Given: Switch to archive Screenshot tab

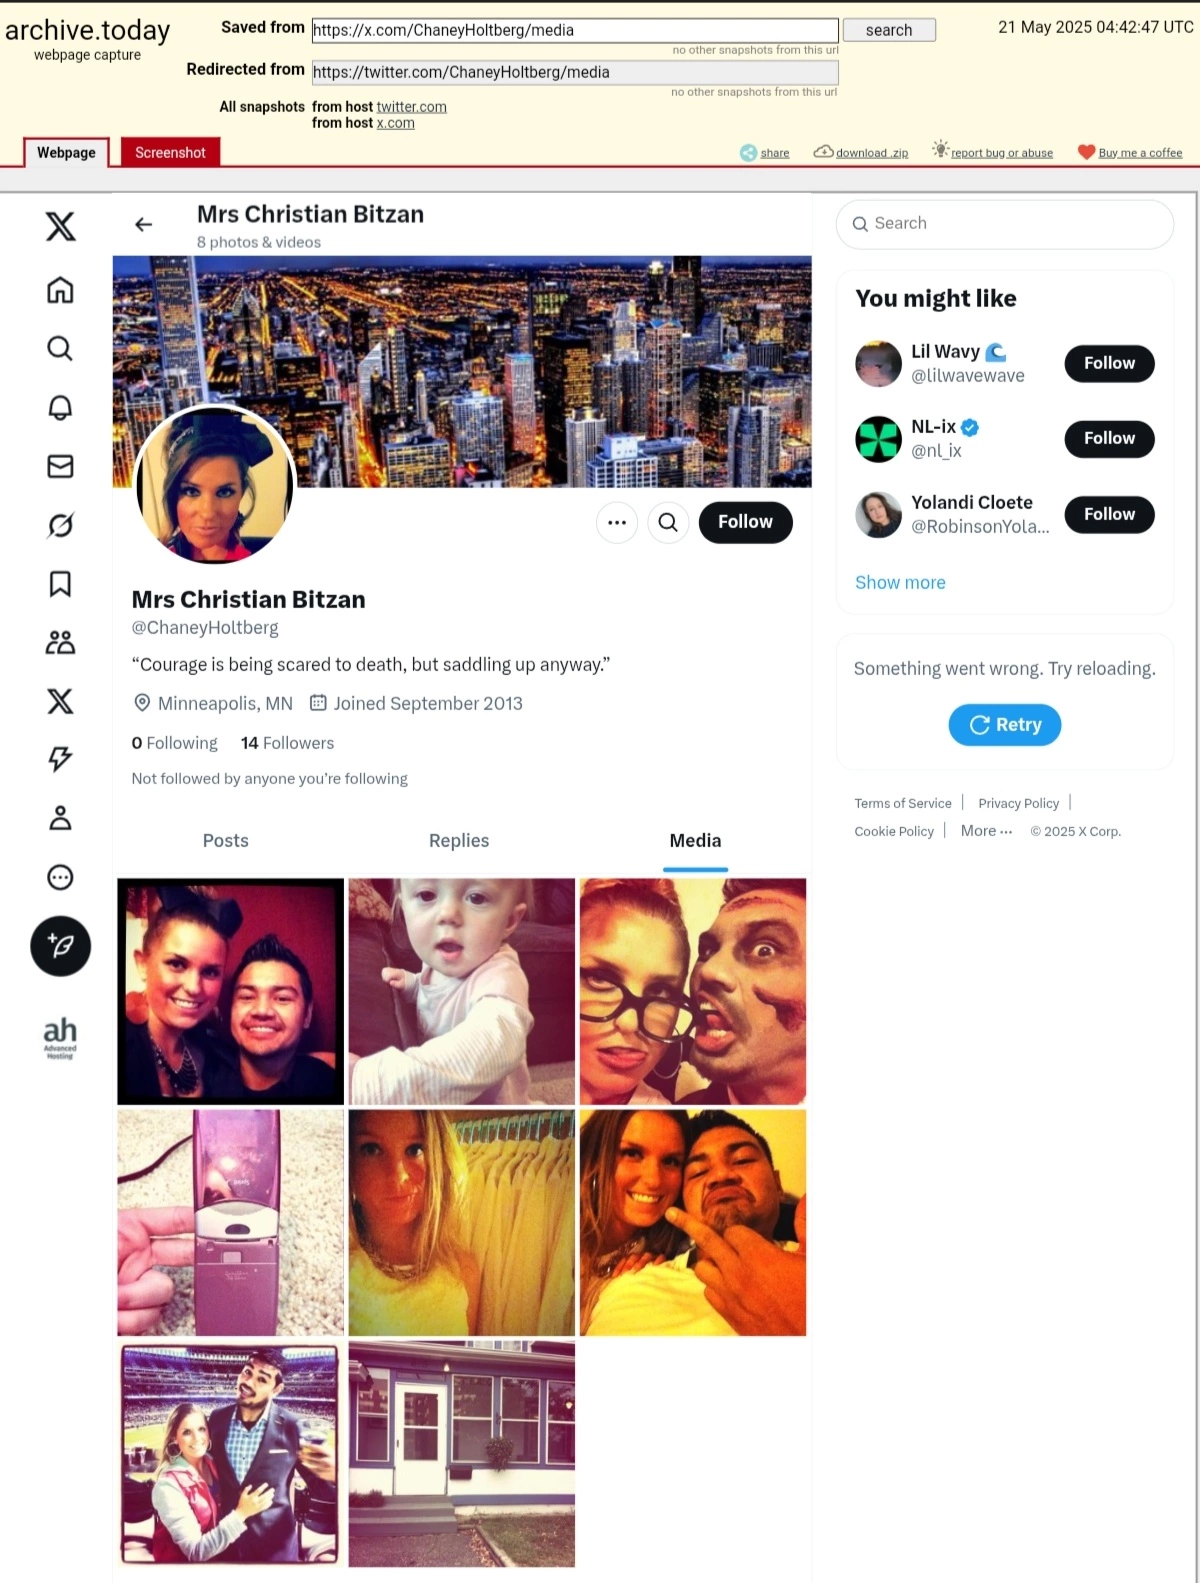Looking at the screenshot, I should point(170,152).
